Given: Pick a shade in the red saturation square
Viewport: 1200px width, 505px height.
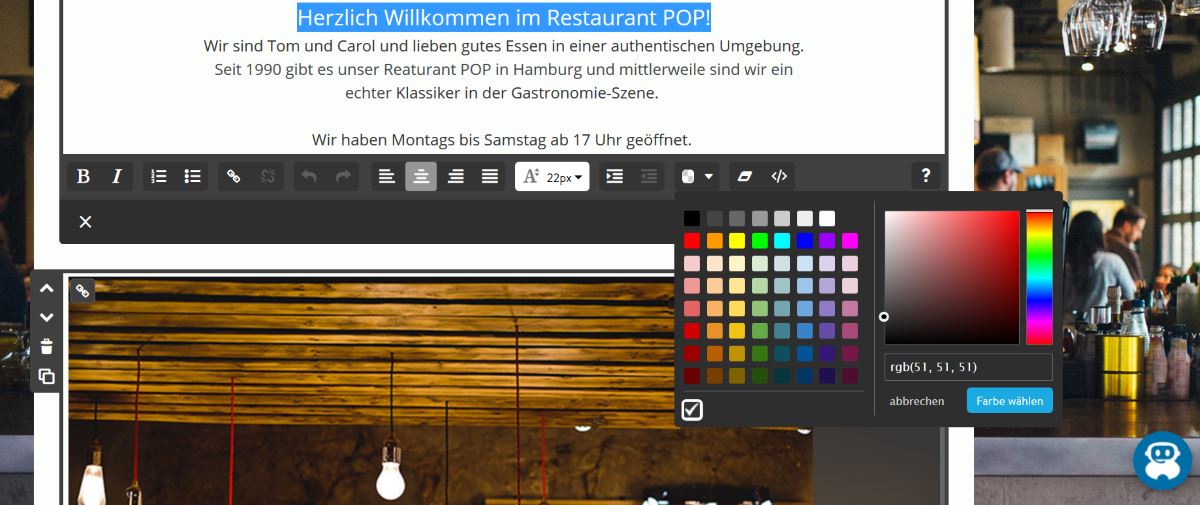Looking at the screenshot, I should pyautogui.click(x=952, y=278).
